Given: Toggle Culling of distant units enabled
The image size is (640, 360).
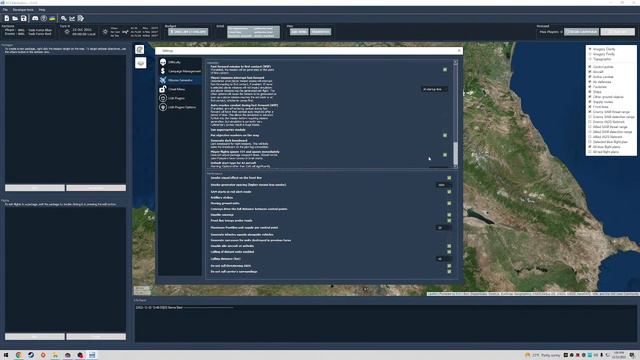Looking at the screenshot, I should pyautogui.click(x=449, y=252).
